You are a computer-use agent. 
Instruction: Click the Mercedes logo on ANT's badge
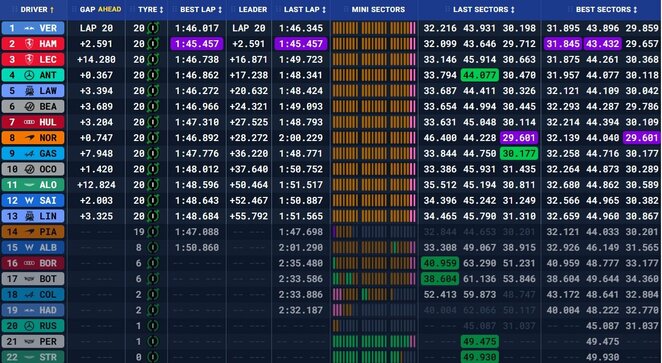(29, 75)
